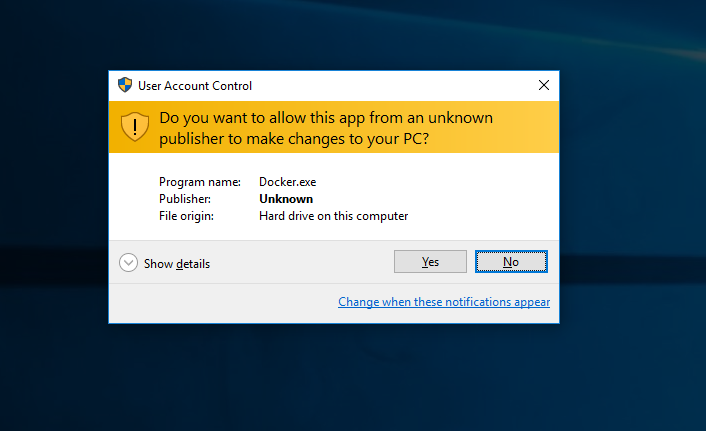The image size is (706, 431).
Task: Click the Program name label
Action: click(199, 182)
